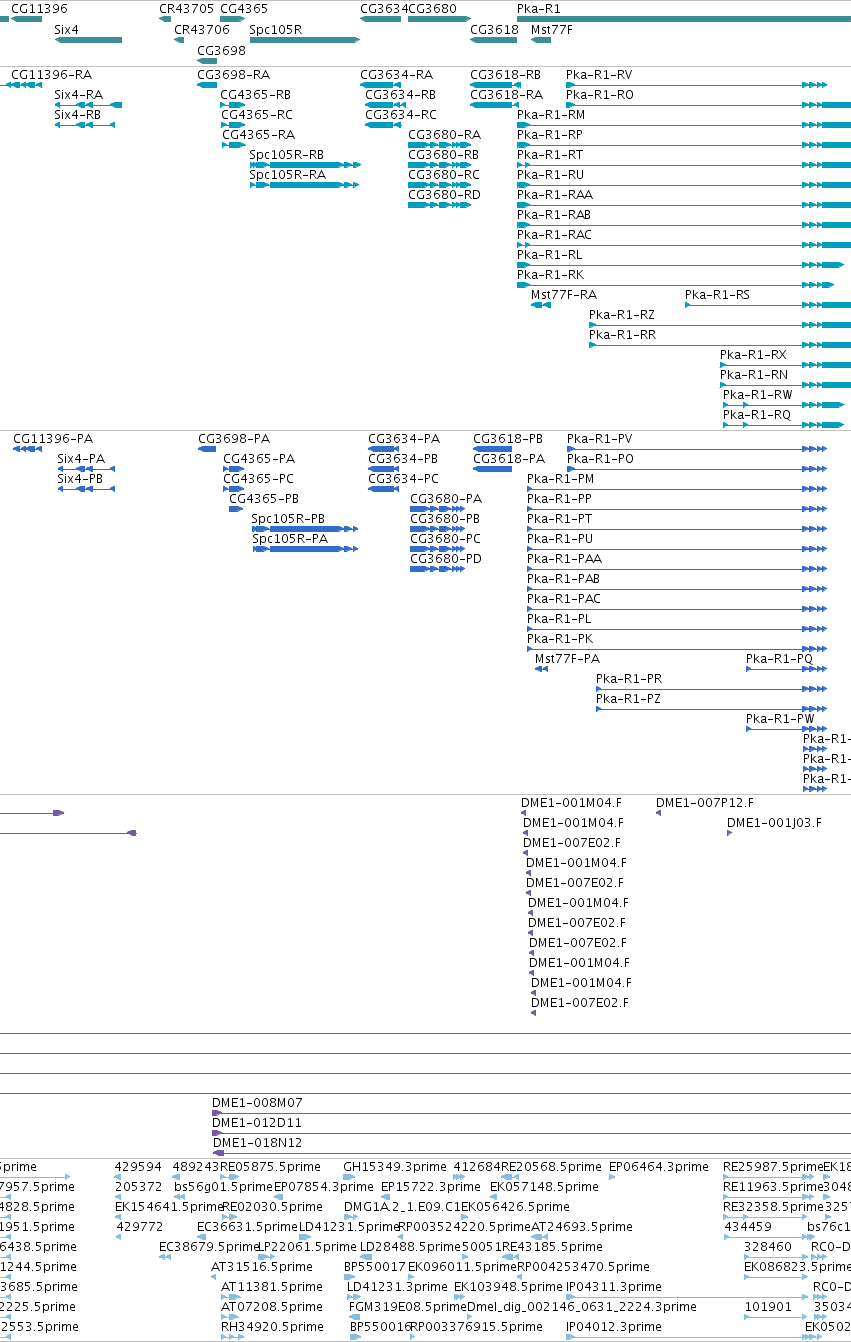The height and width of the screenshot is (1342, 851).
Task: Click EST EC38679.5prime
Action: click(x=210, y=1247)
